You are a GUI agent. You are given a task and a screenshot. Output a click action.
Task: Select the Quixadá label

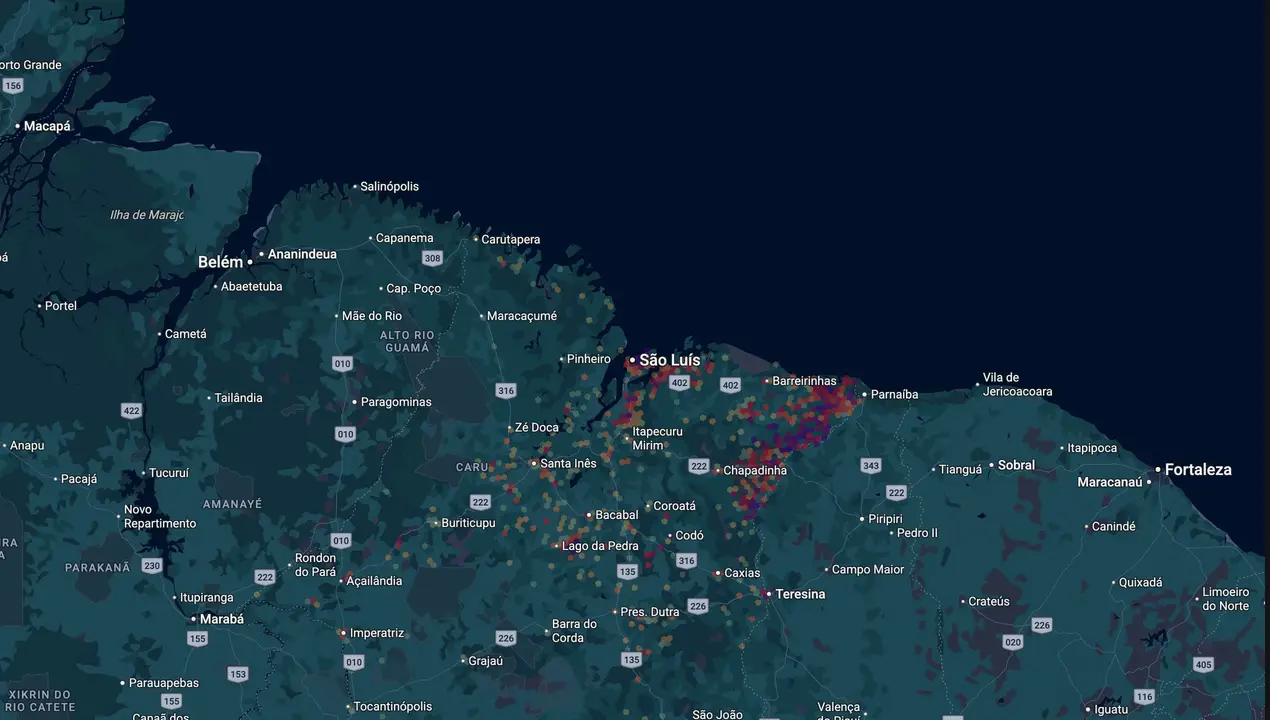tap(1141, 582)
